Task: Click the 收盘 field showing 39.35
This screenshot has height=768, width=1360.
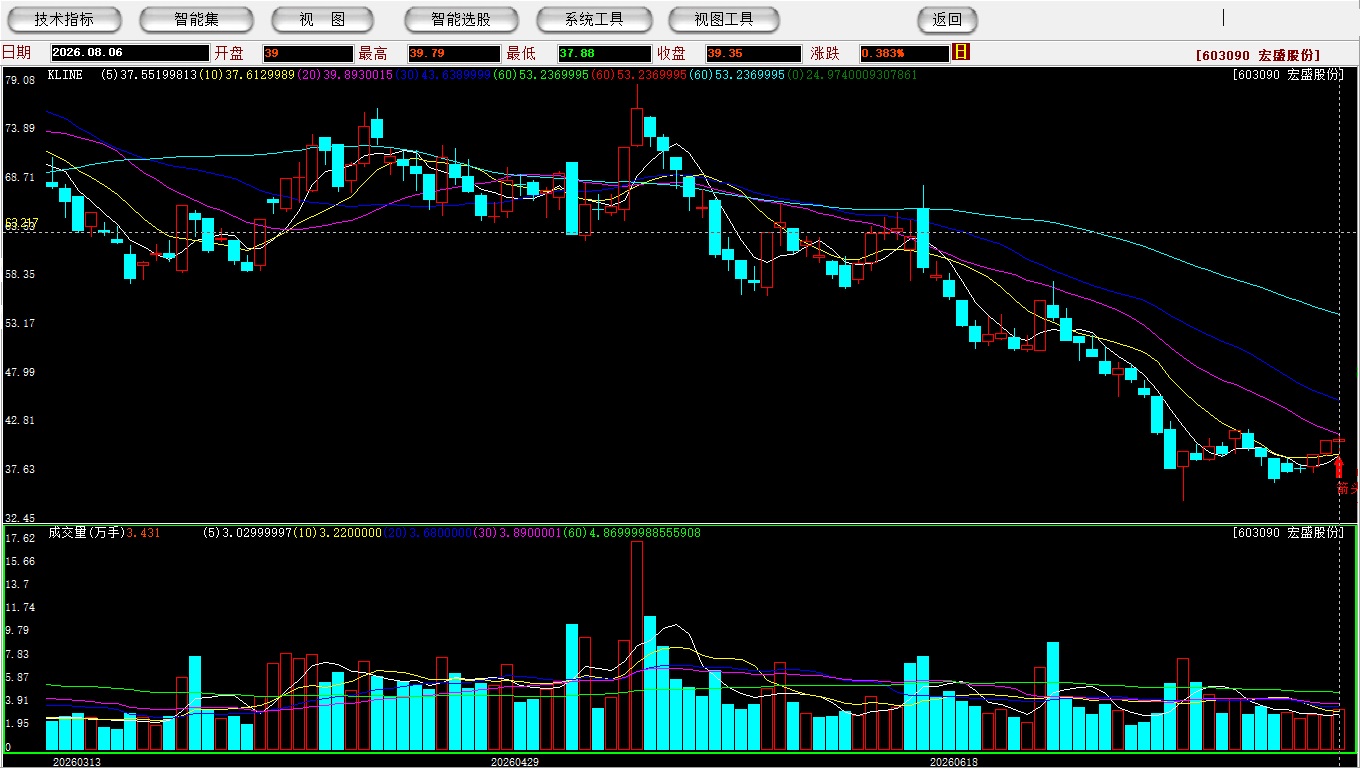Action: (753, 53)
